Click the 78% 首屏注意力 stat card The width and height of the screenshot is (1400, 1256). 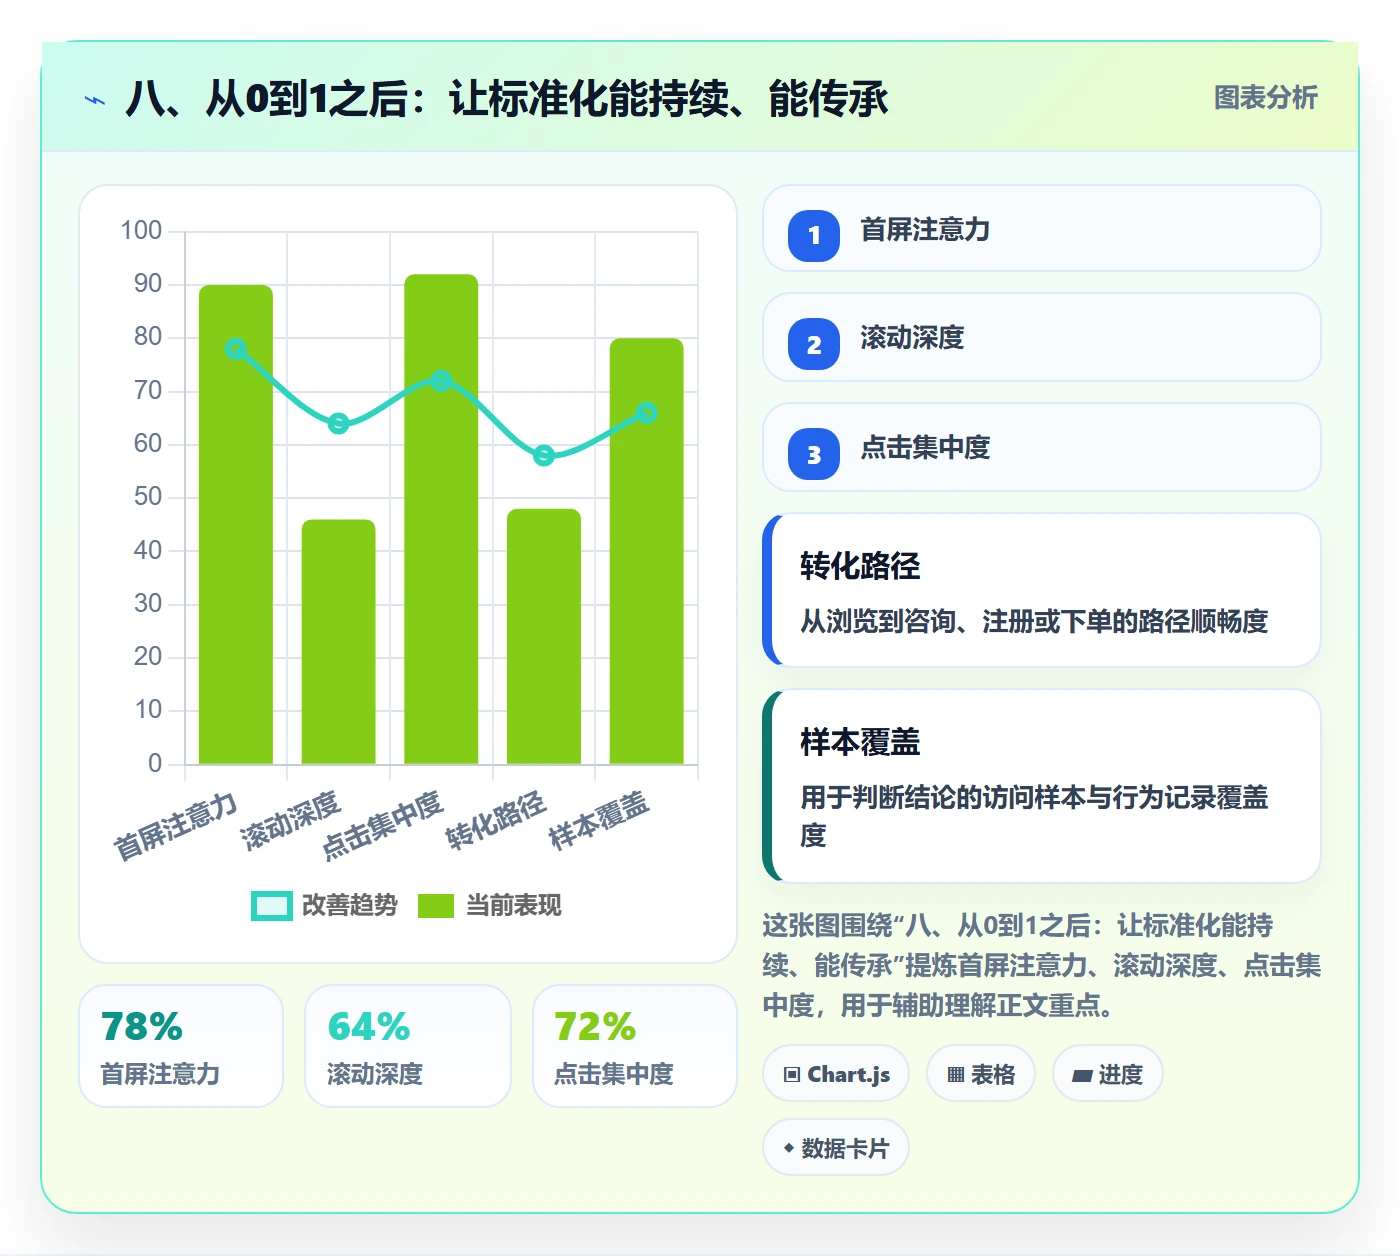181,1046
